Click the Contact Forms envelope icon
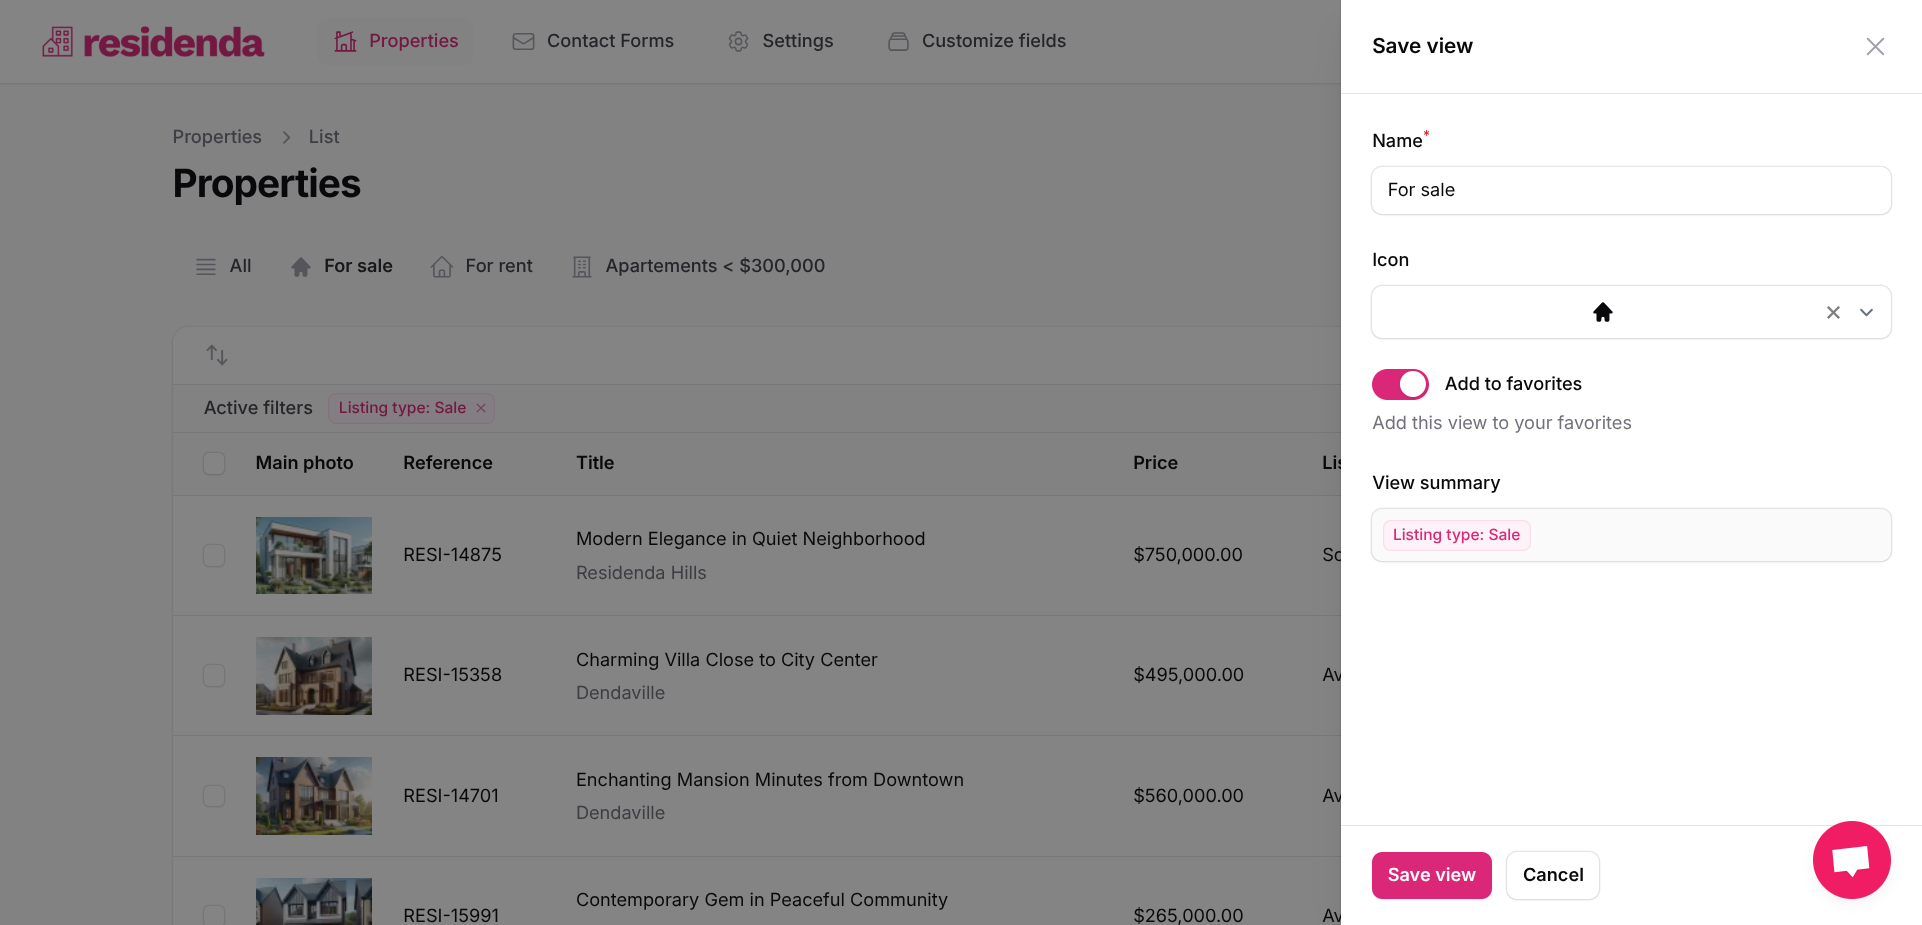Screen dimensions: 1922x925 523,41
